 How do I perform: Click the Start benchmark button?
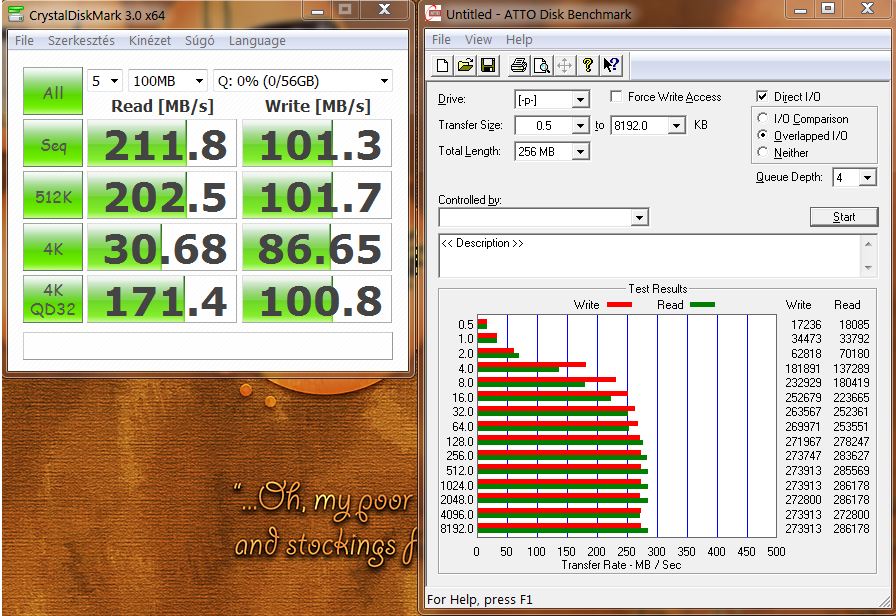click(844, 217)
